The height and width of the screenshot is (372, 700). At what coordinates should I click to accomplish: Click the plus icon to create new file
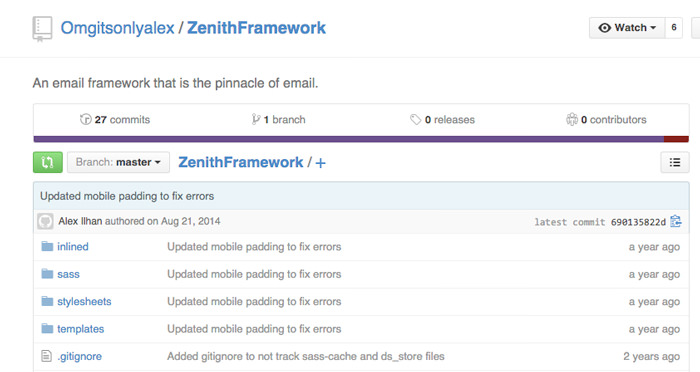tap(320, 163)
